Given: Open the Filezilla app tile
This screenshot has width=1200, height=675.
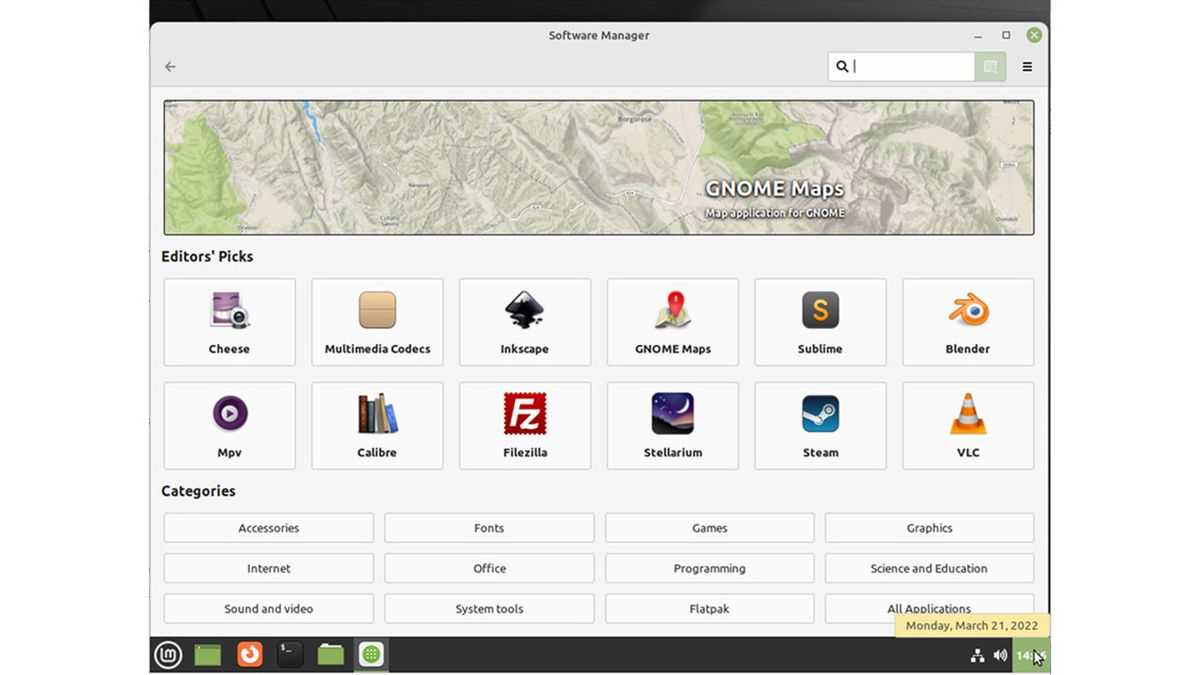Looking at the screenshot, I should 525,426.
